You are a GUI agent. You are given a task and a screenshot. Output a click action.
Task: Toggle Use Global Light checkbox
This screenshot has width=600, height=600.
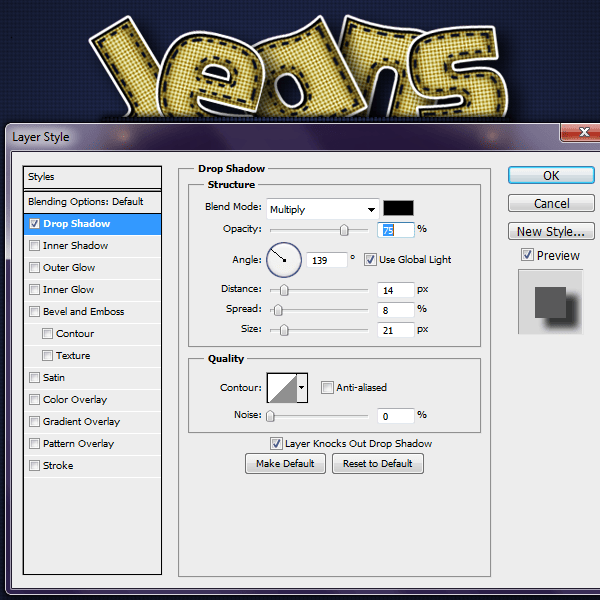[369, 260]
